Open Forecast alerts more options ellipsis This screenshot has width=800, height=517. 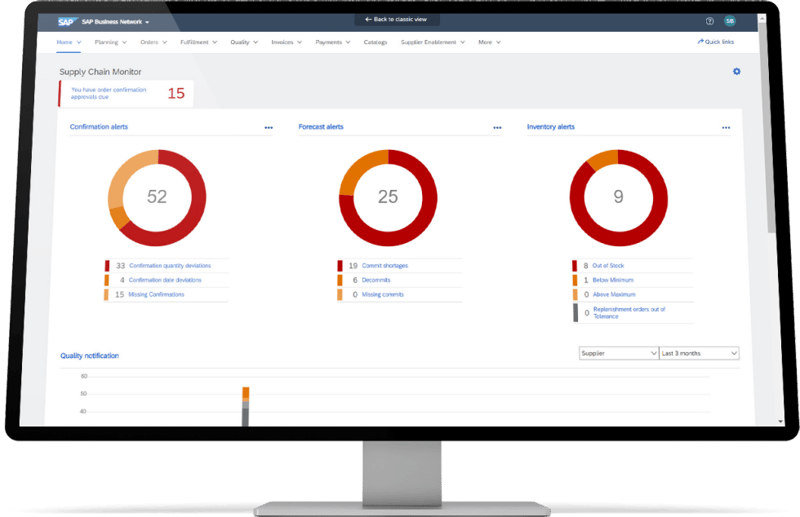(x=497, y=128)
